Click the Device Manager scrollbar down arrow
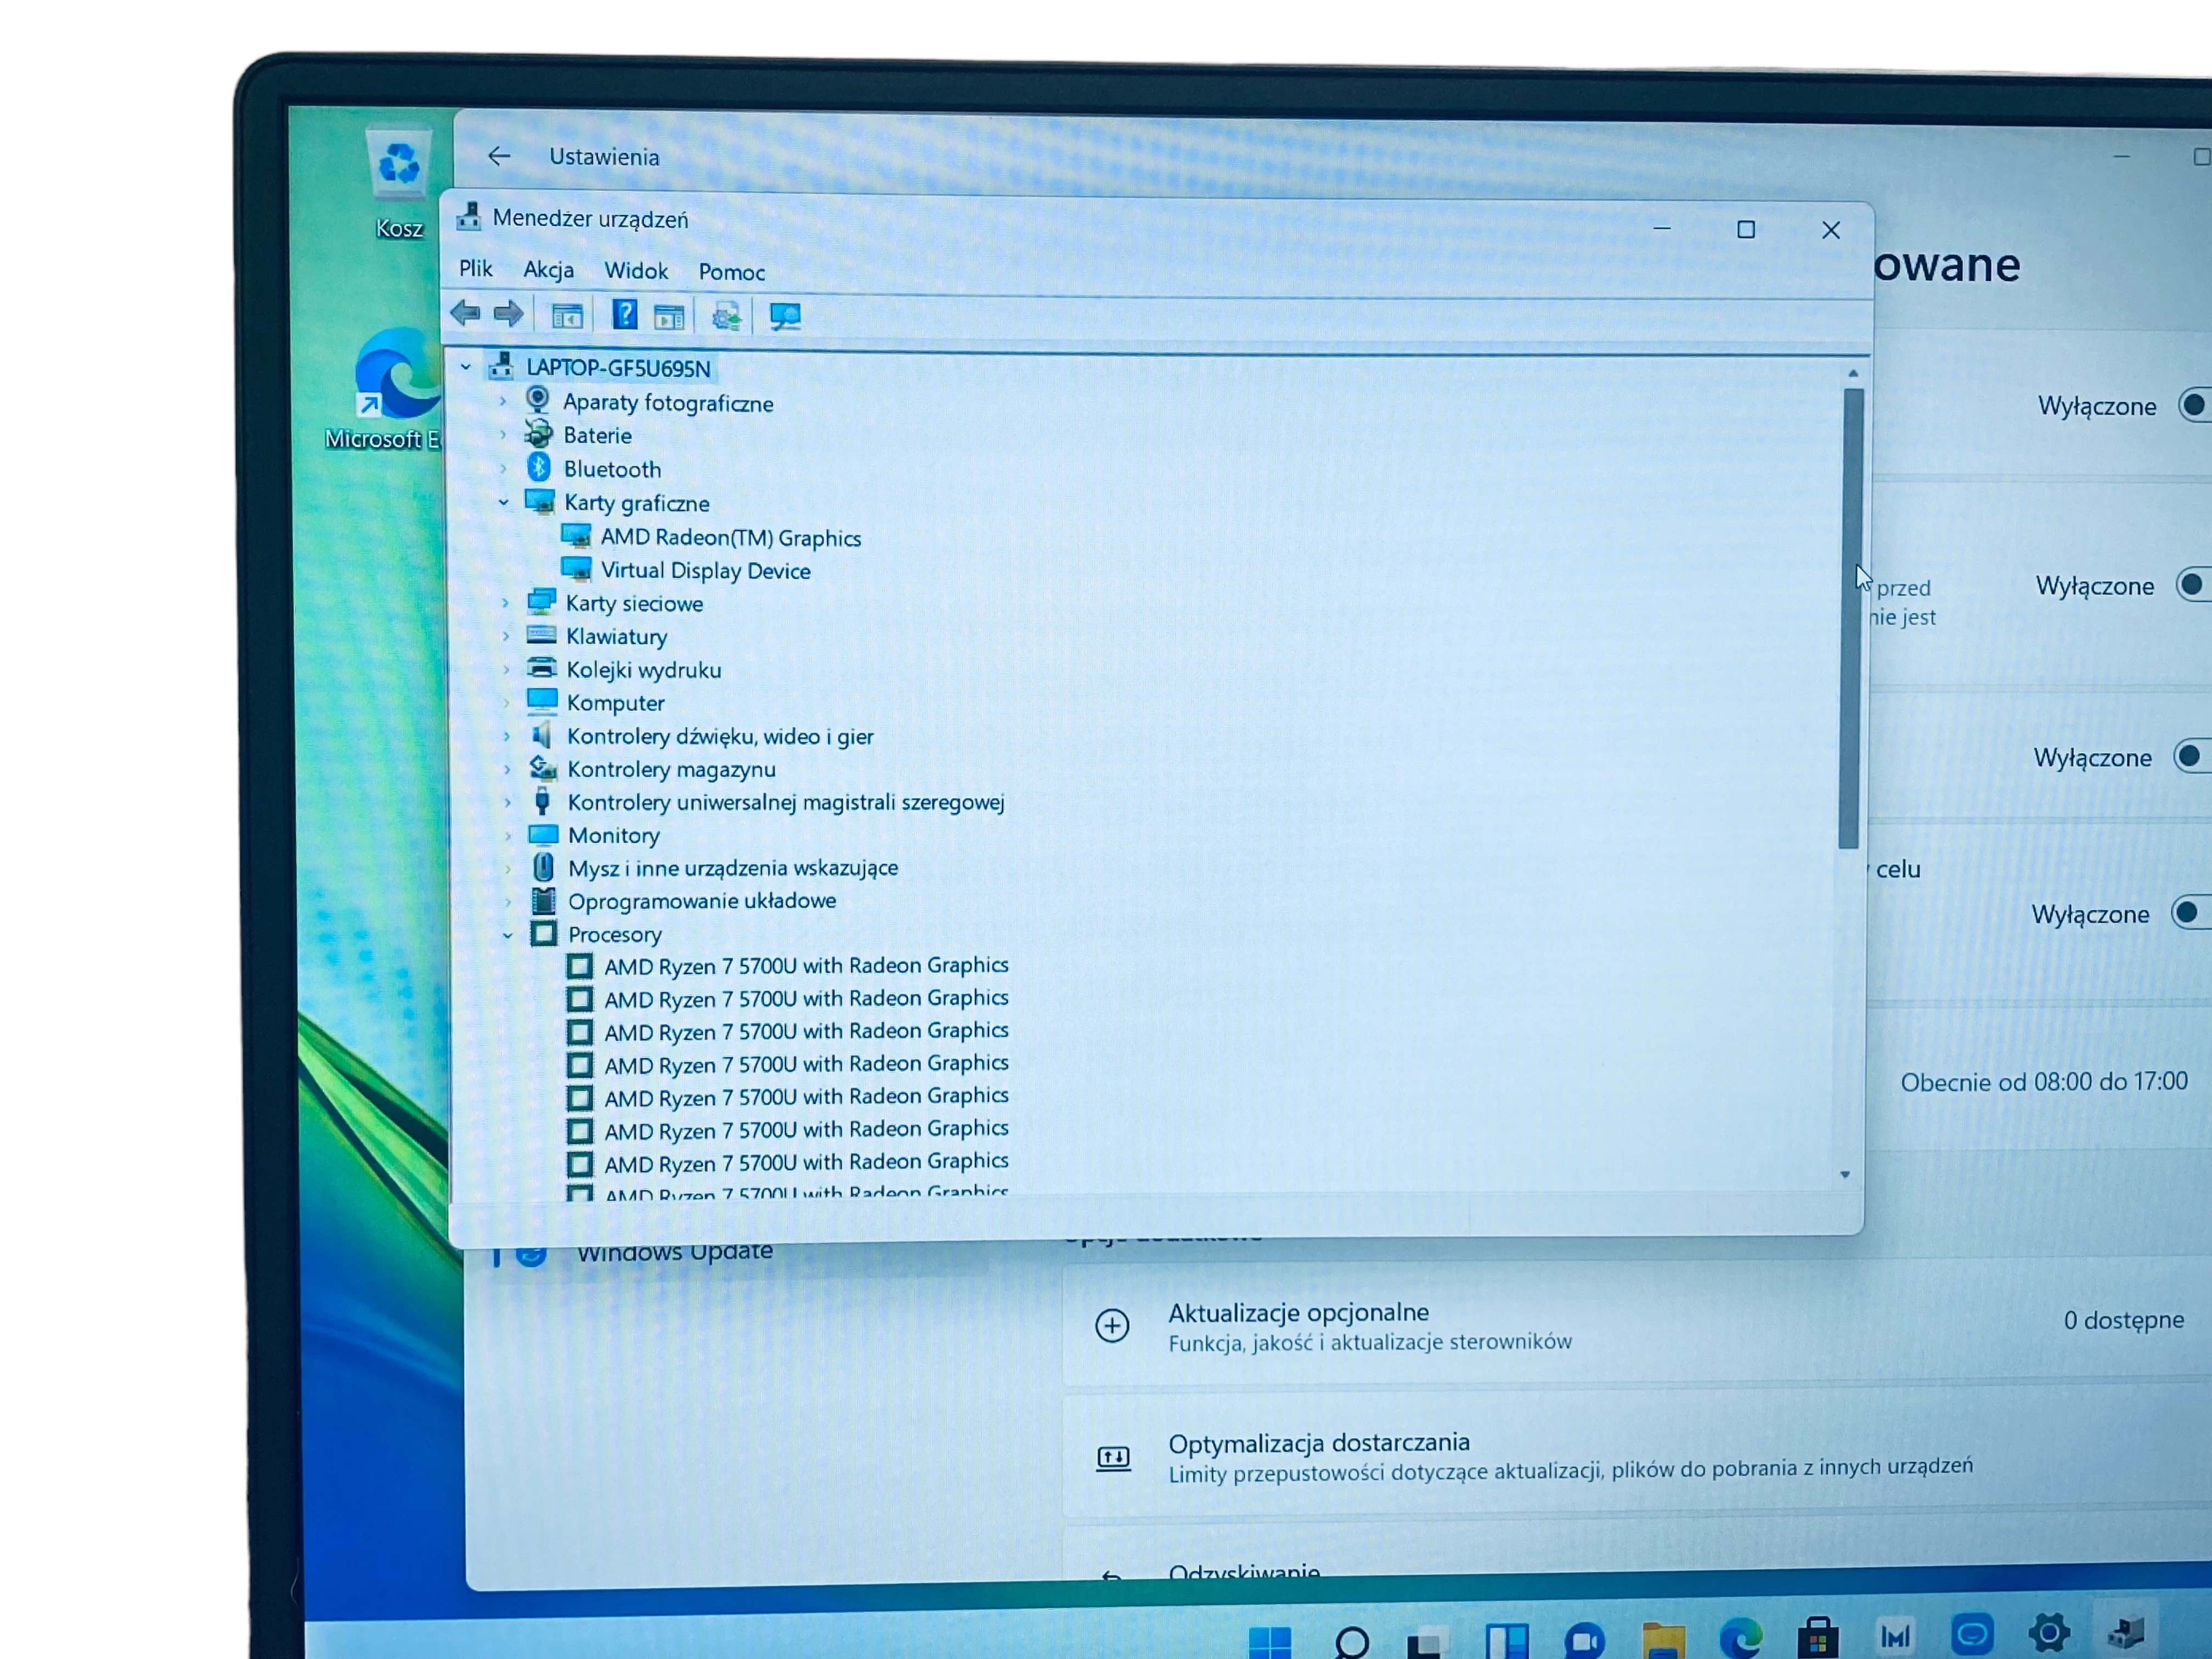The image size is (2212, 1659). coord(1845,1175)
